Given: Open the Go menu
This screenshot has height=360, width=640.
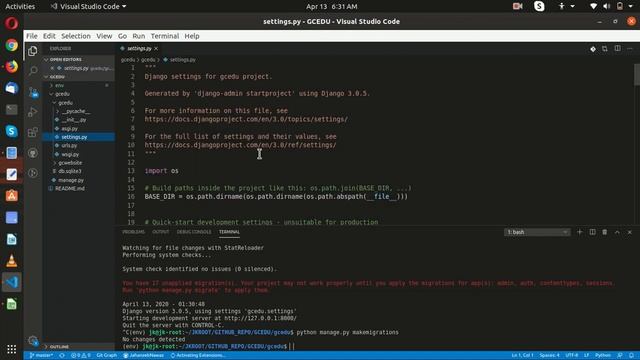Looking at the screenshot, I should (x=122, y=36).
